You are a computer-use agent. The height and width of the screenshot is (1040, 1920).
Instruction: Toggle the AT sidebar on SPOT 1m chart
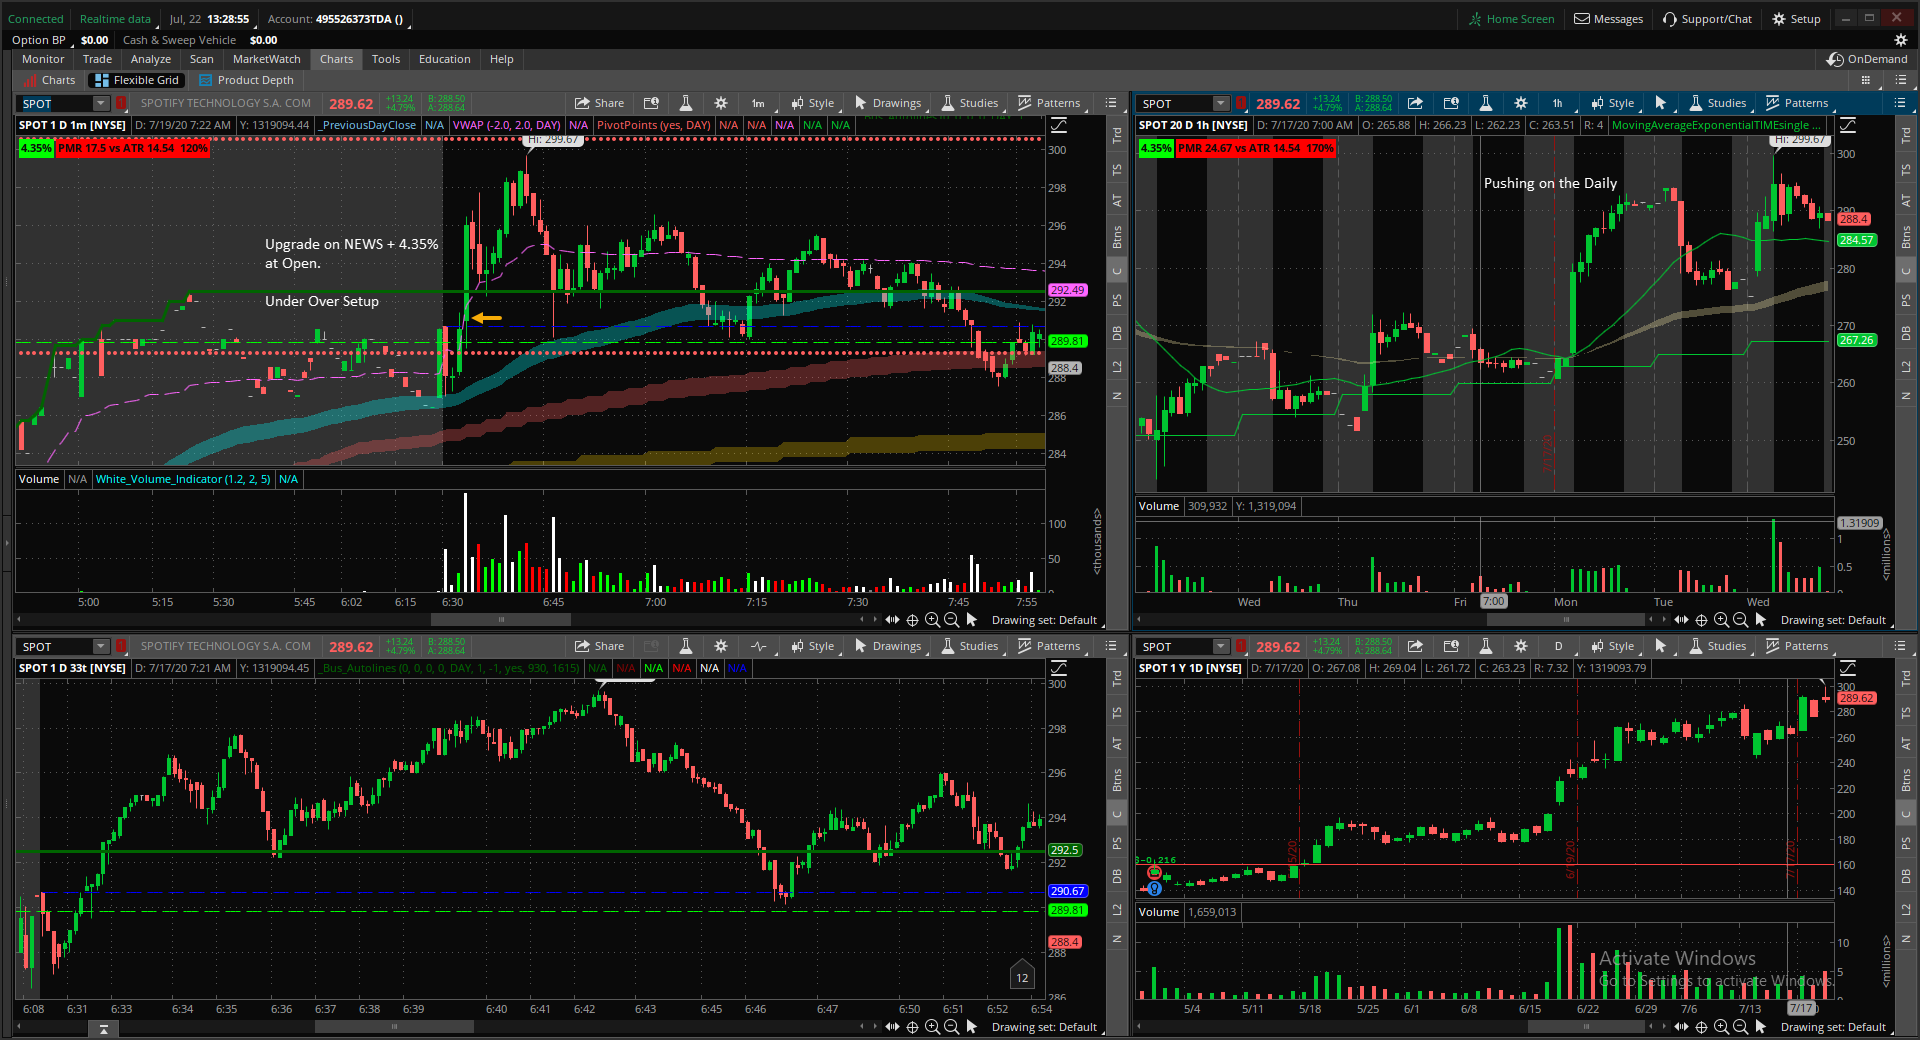tap(1117, 201)
